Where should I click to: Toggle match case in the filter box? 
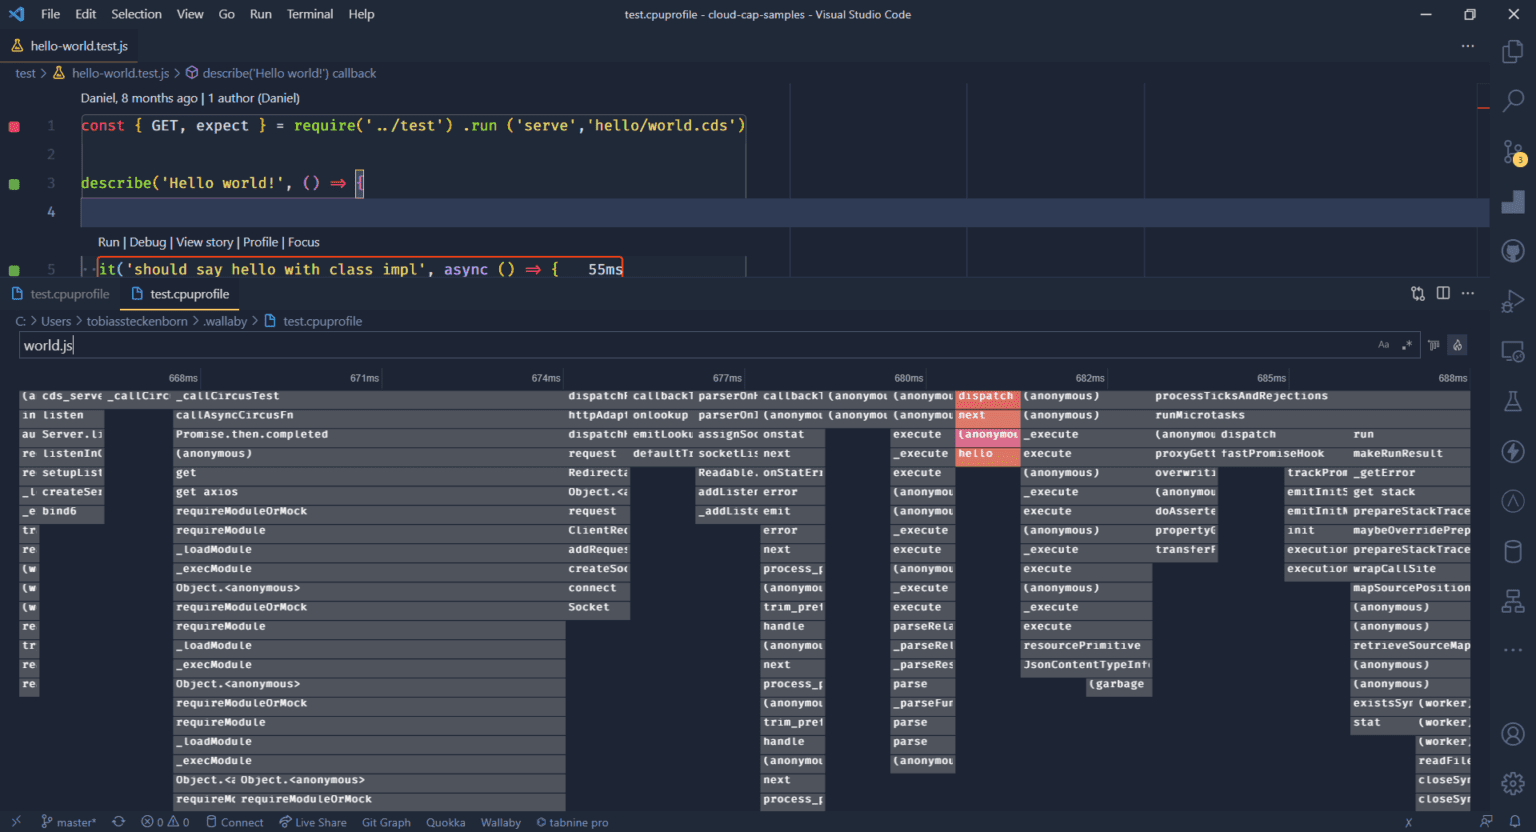[x=1384, y=344]
